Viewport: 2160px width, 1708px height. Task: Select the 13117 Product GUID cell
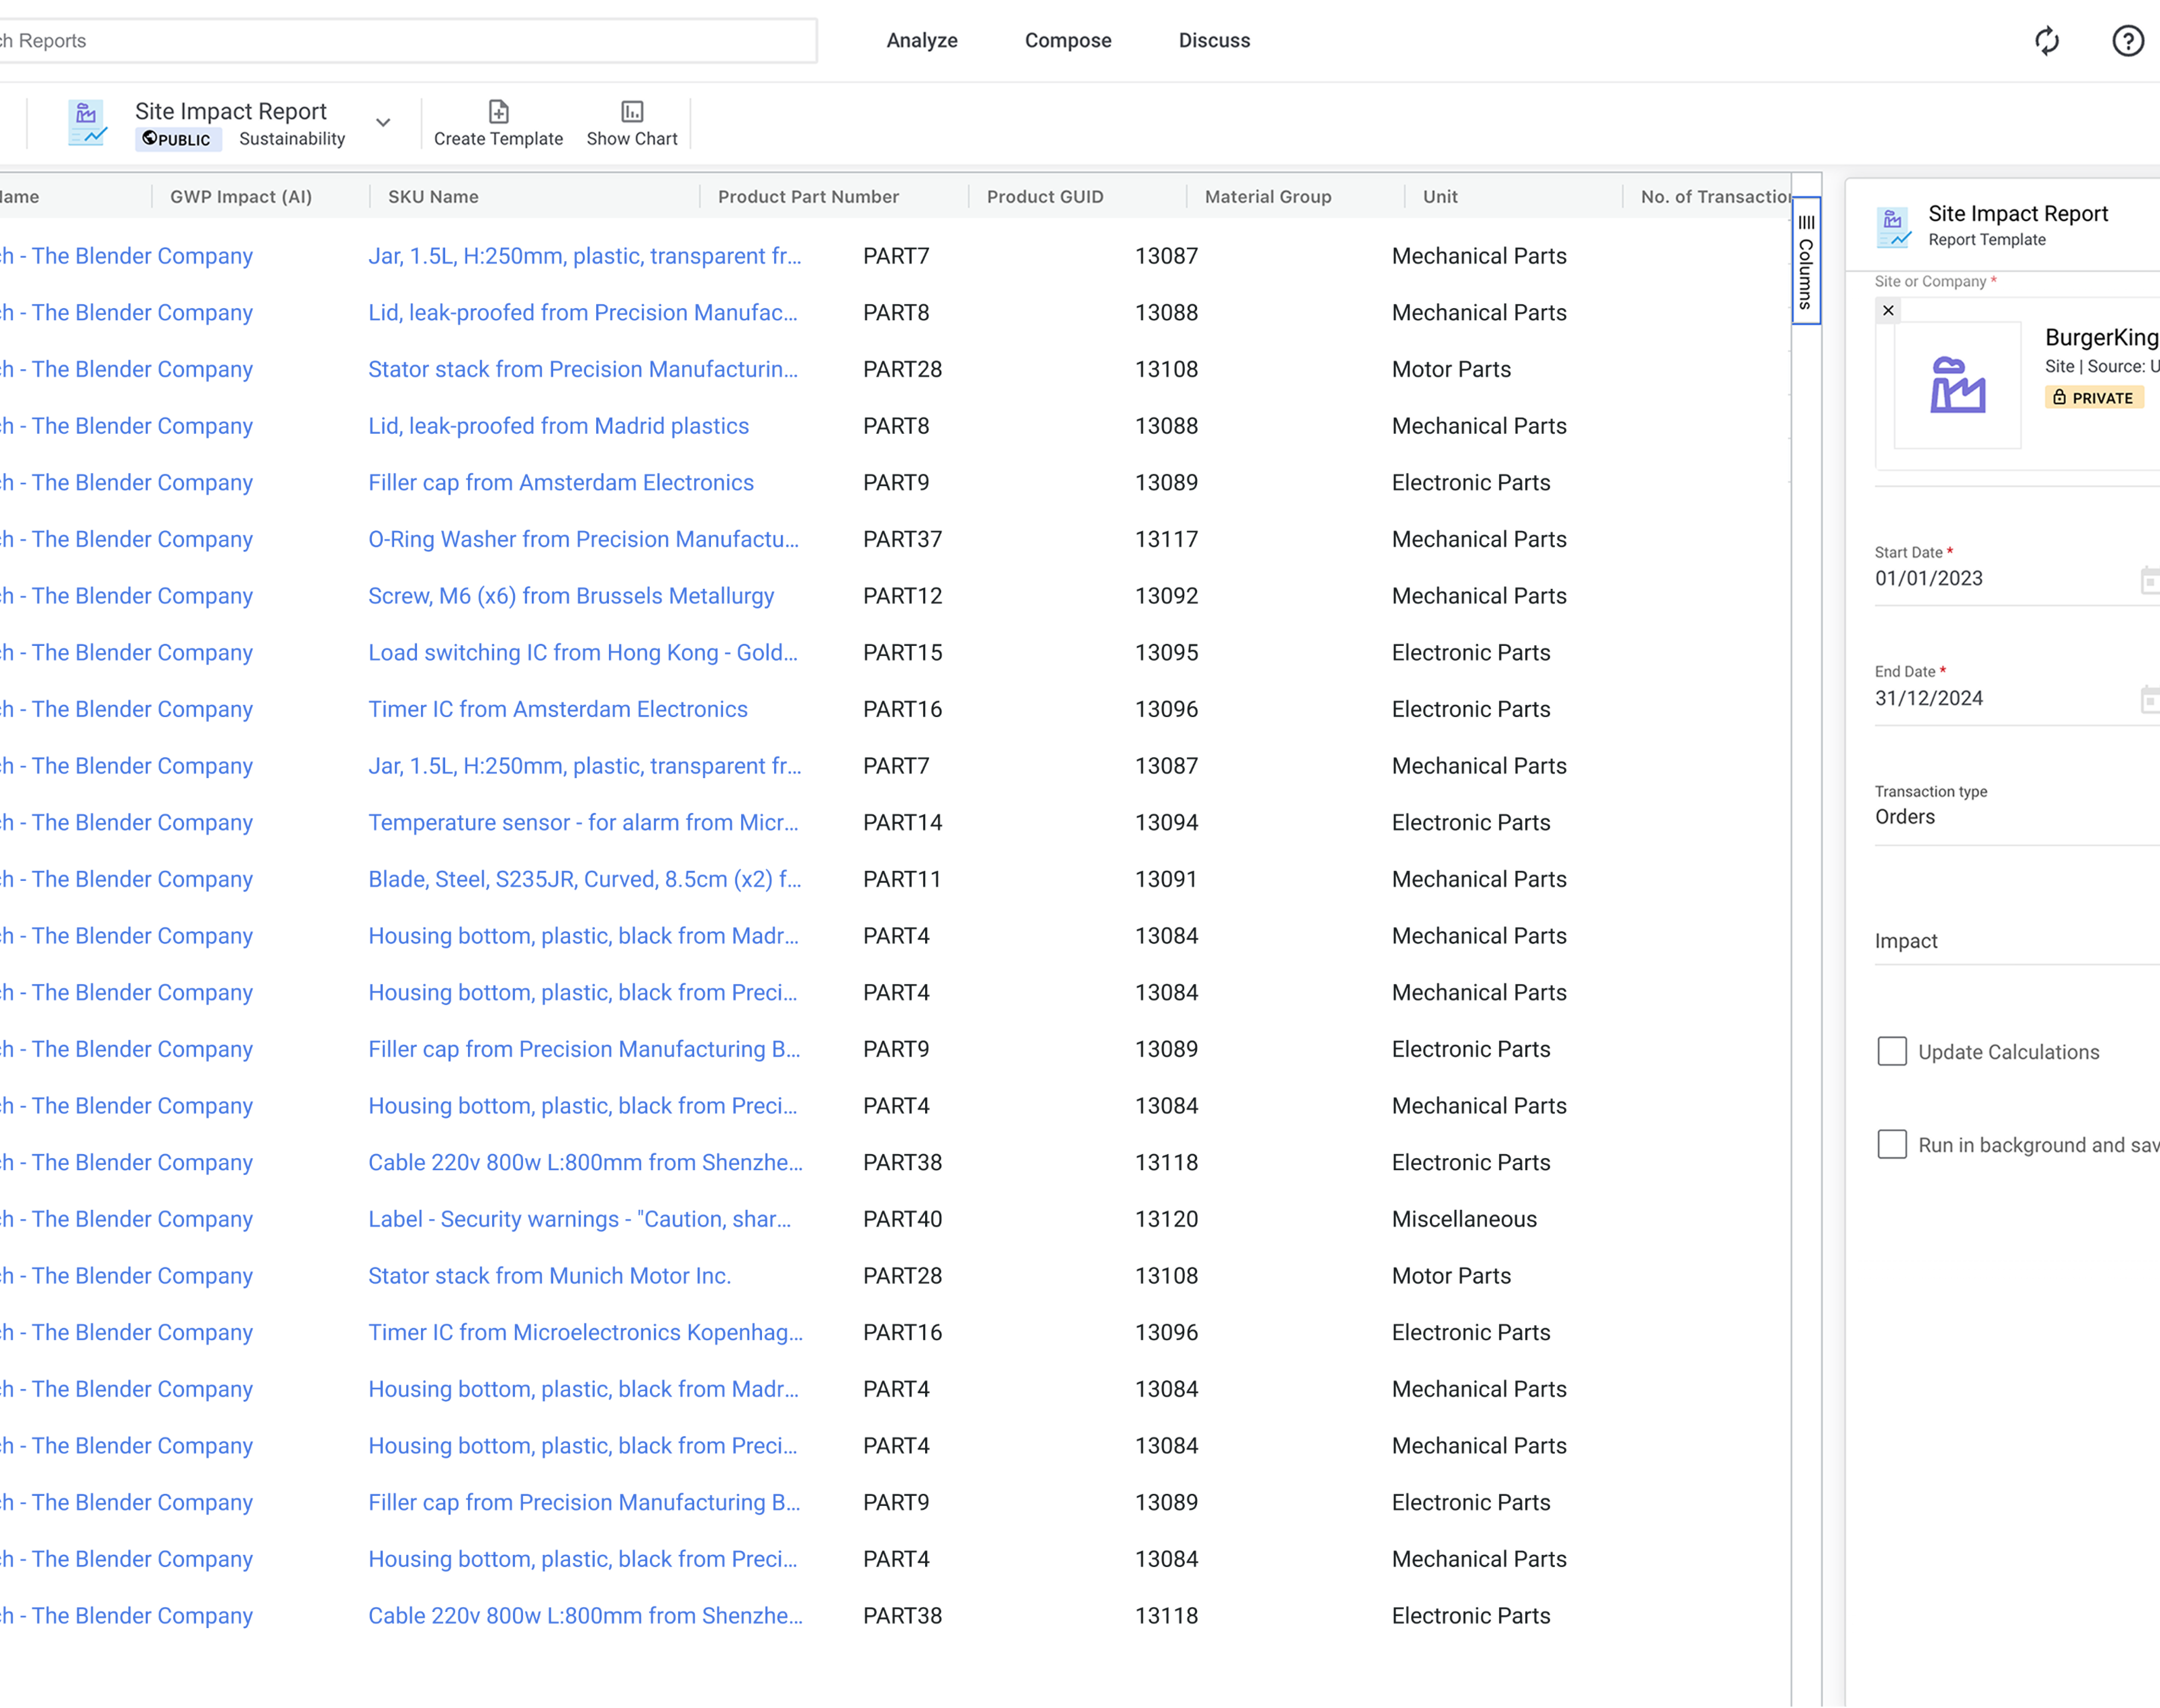(x=1166, y=540)
